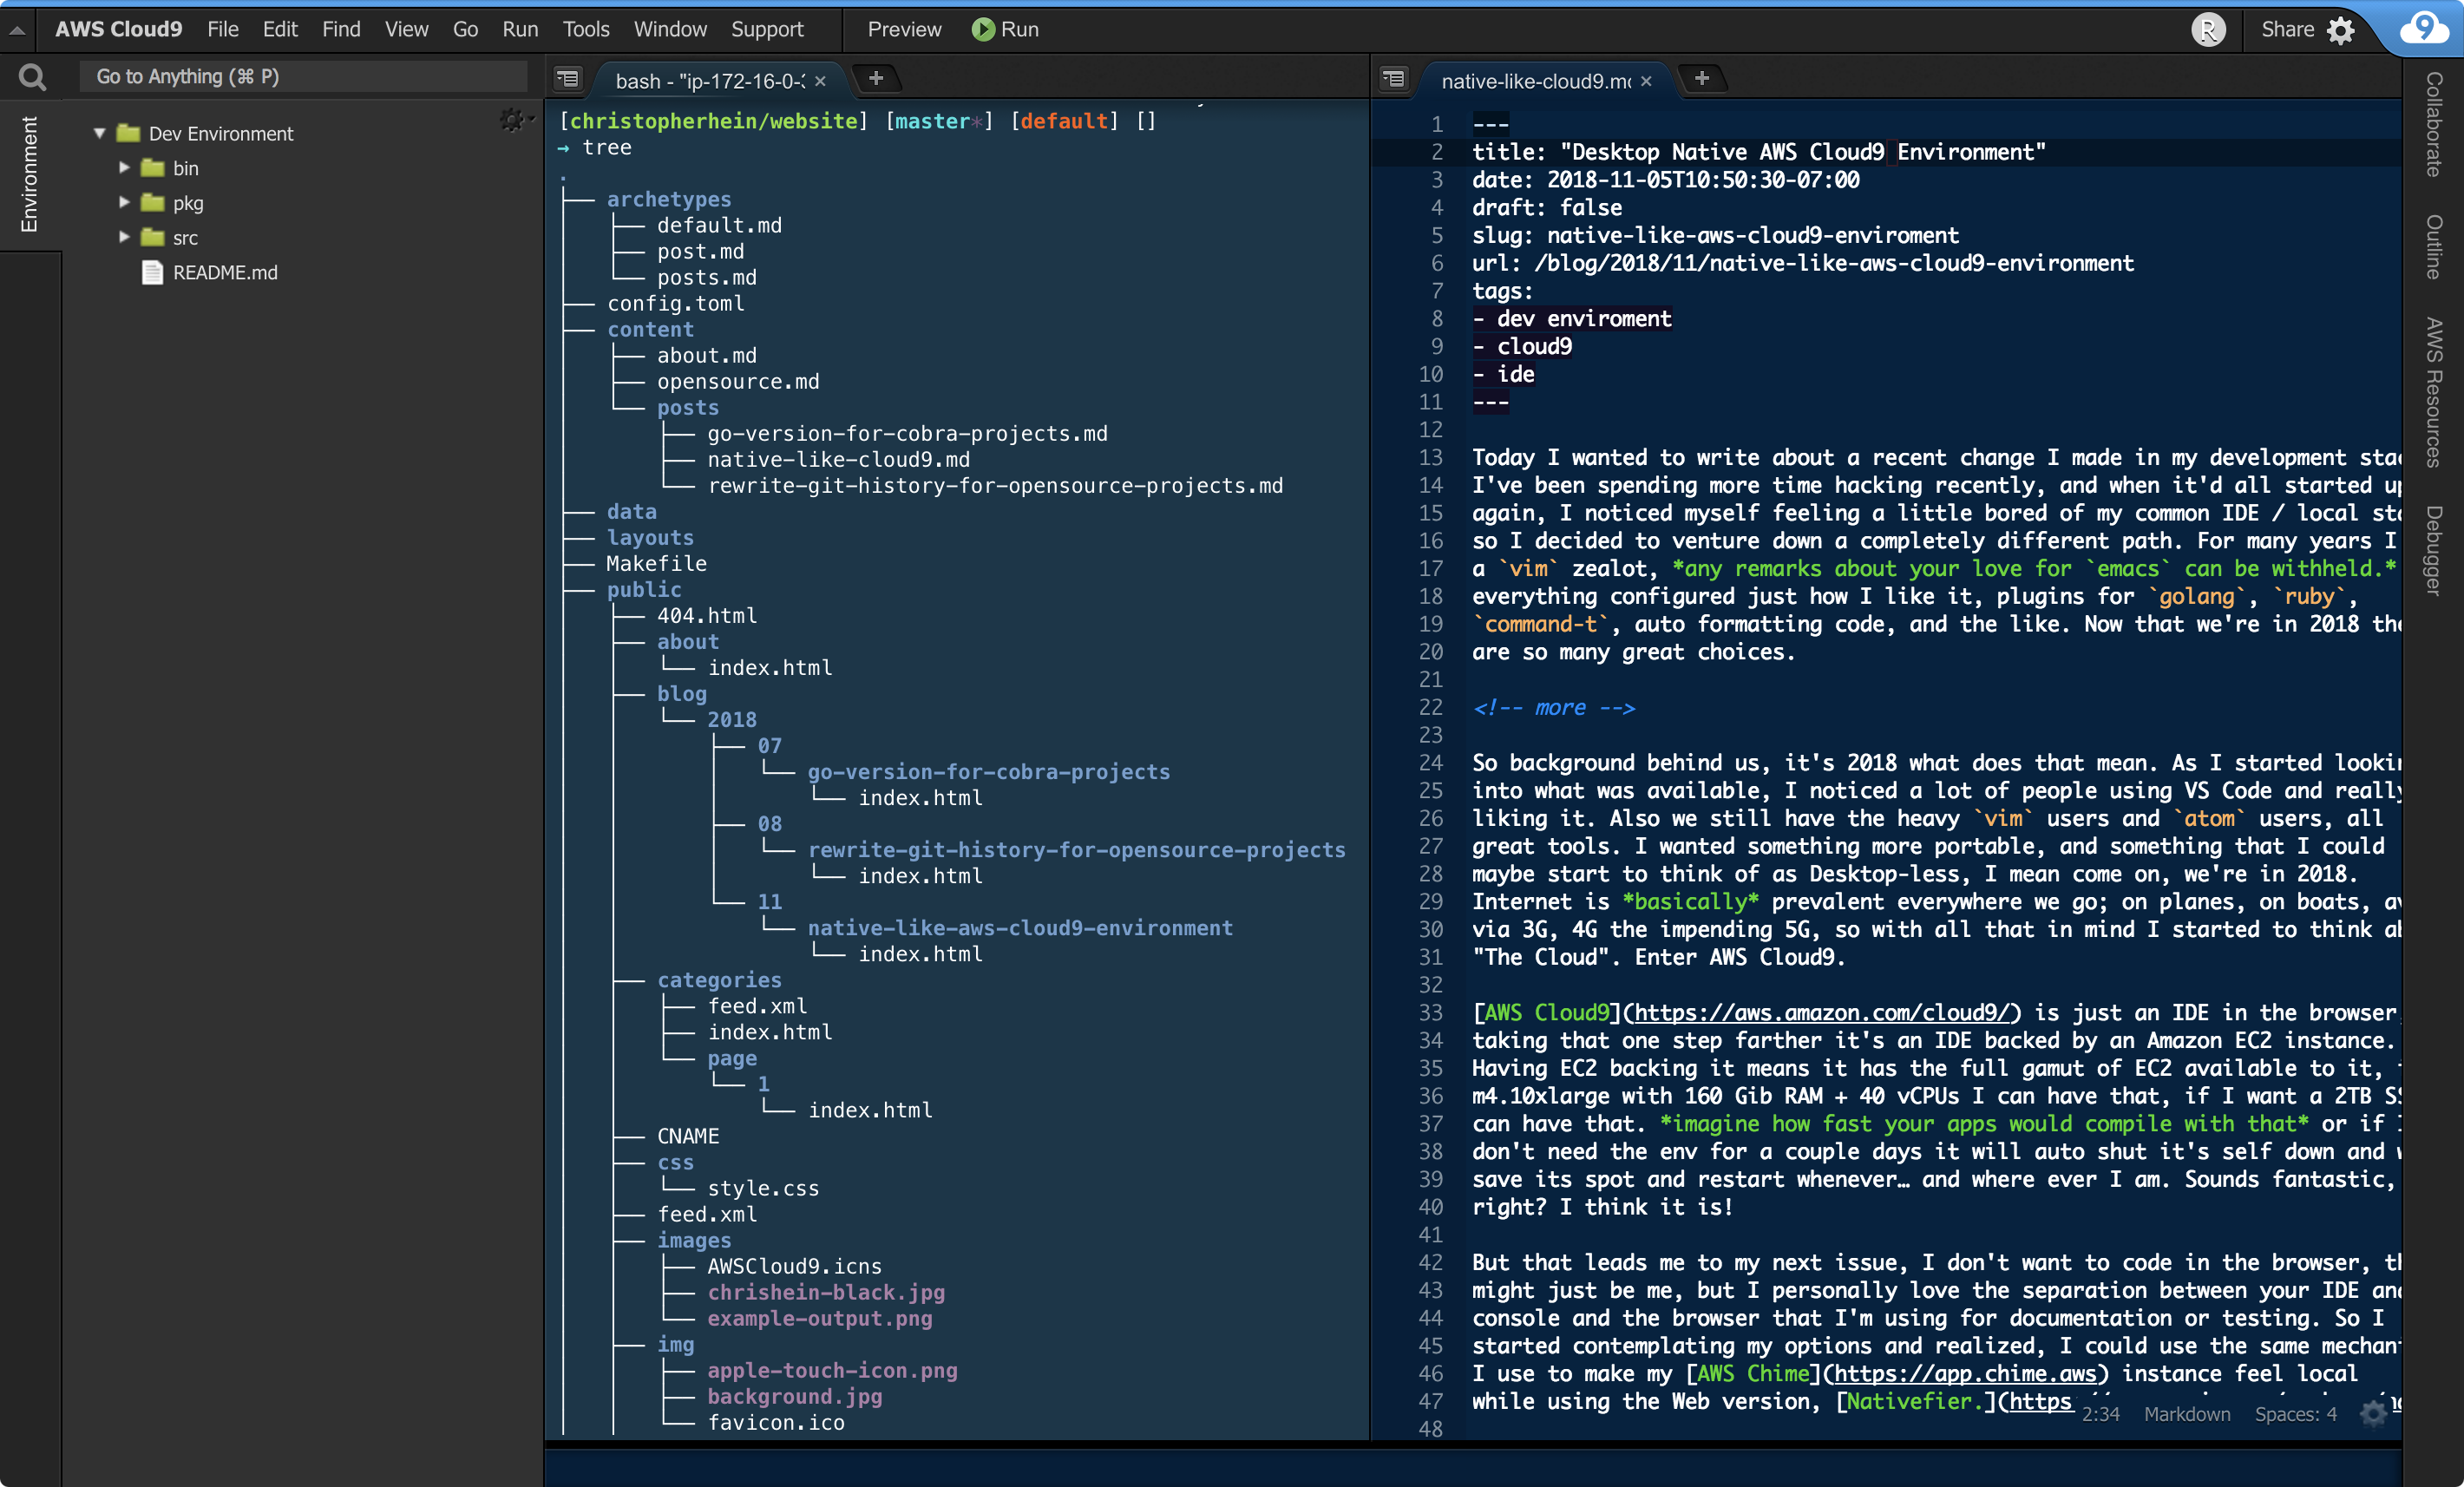This screenshot has height=1487, width=2464.
Task: Toggle the AWS Resources side panel
Action: 2433,392
